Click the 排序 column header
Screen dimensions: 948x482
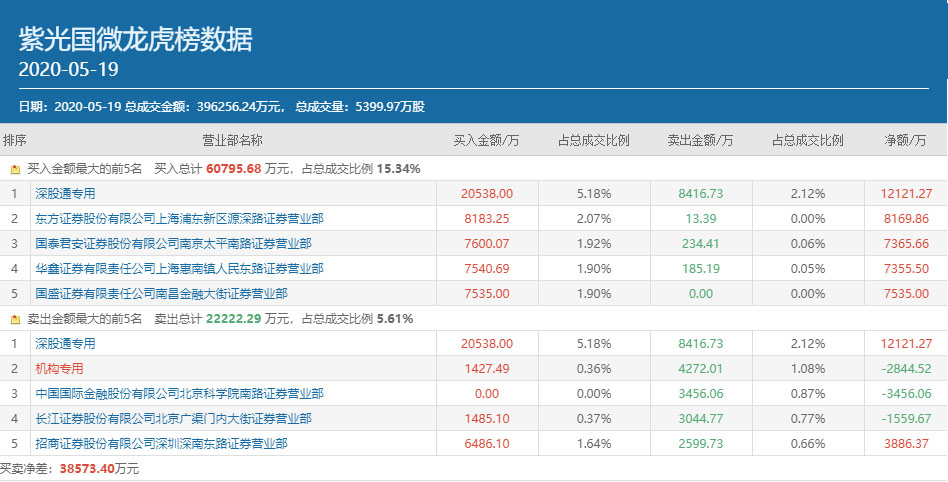(x=15, y=141)
